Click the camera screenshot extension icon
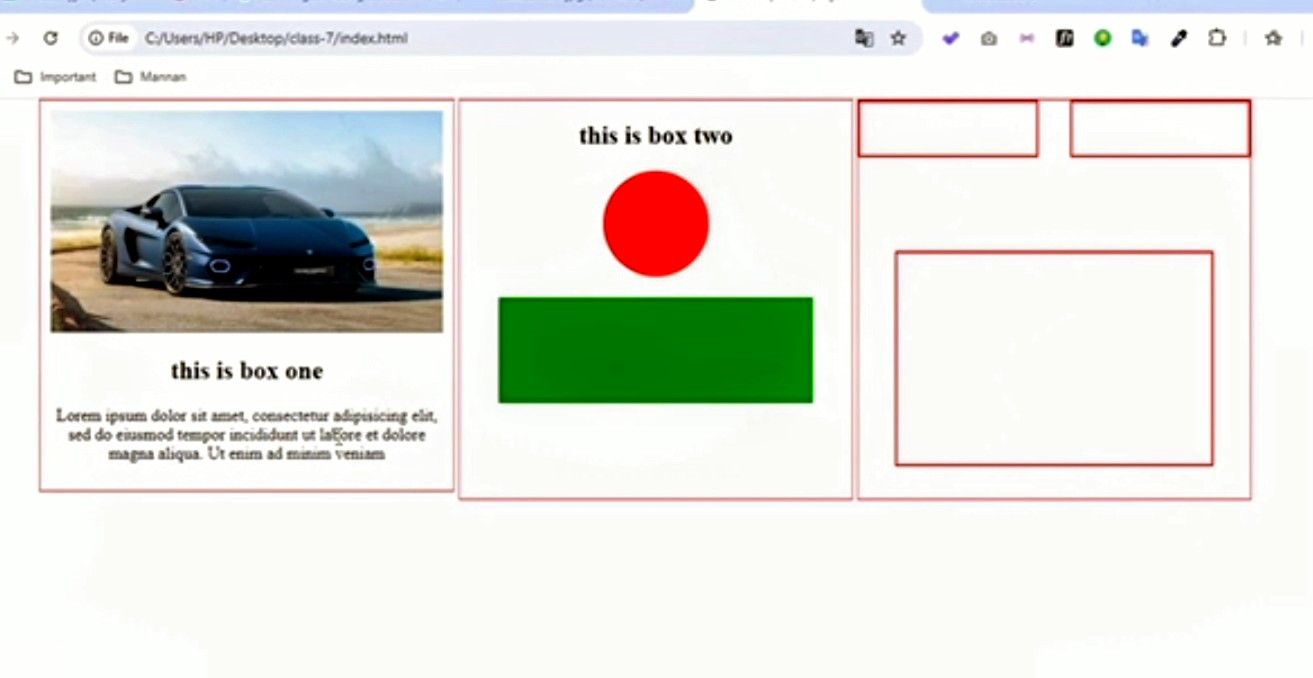This screenshot has width=1313, height=678. [x=988, y=38]
